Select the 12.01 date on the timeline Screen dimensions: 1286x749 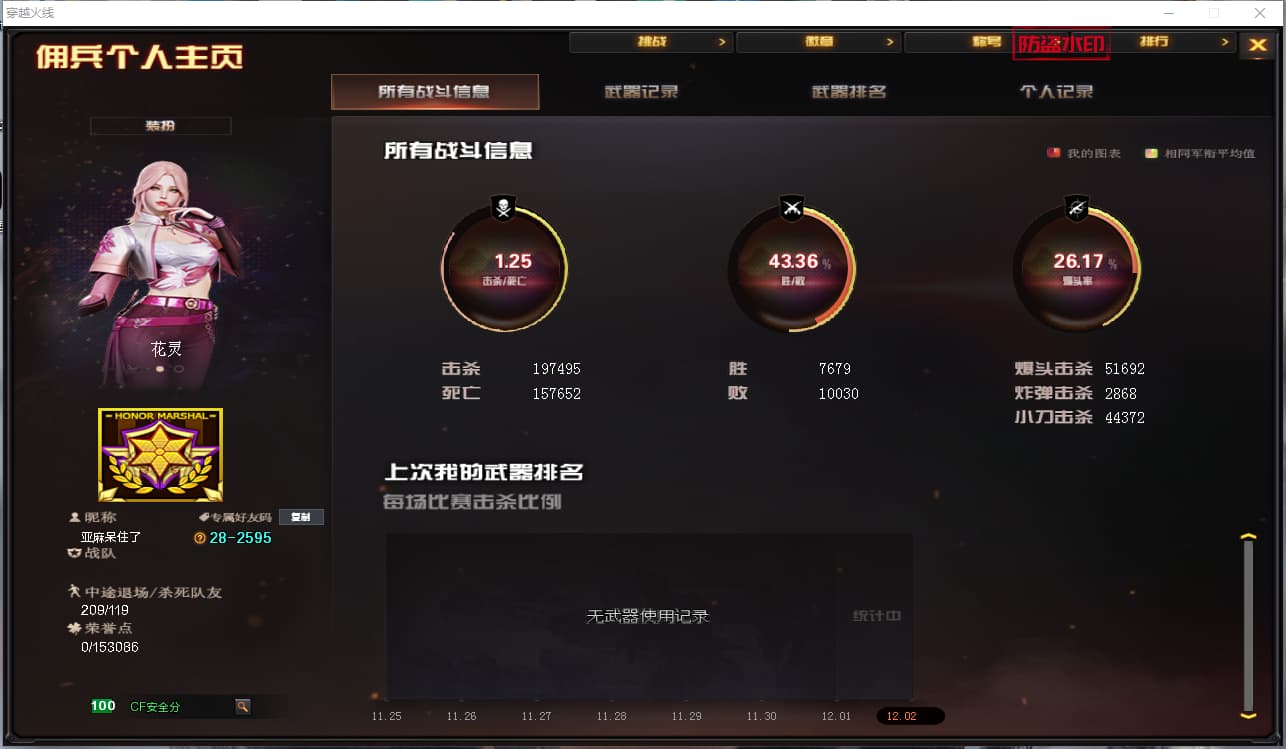(x=836, y=716)
